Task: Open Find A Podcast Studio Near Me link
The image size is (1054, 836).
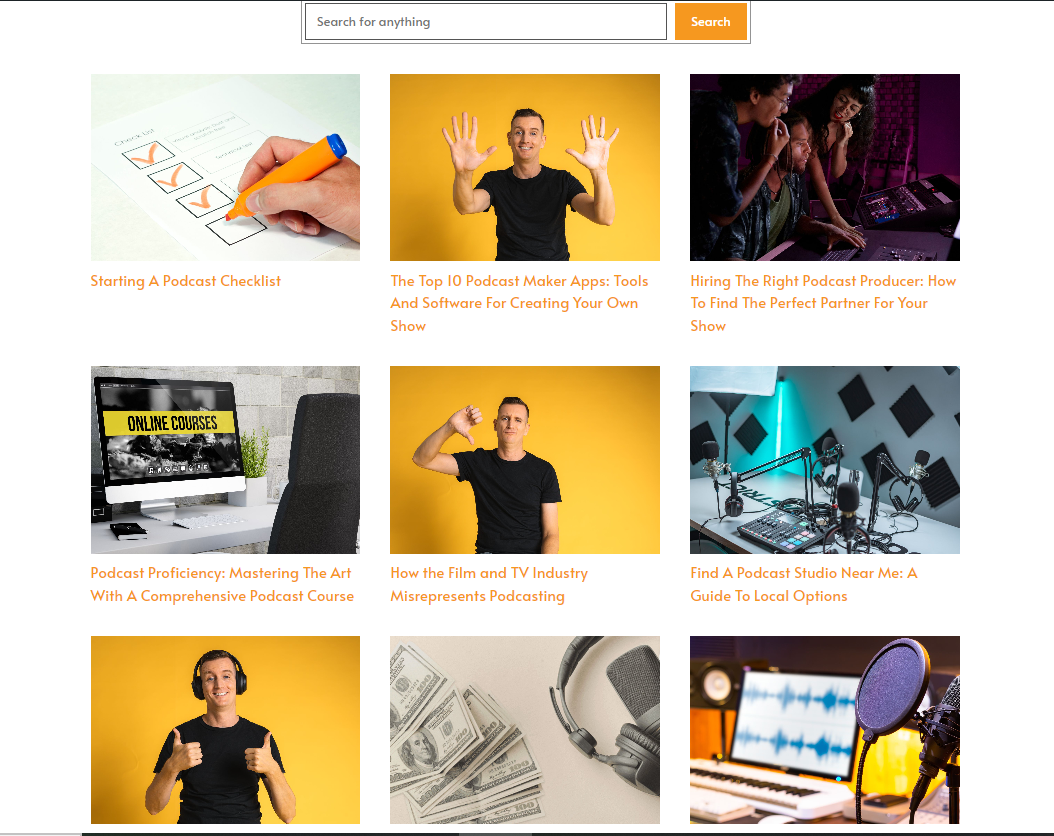Action: point(803,585)
